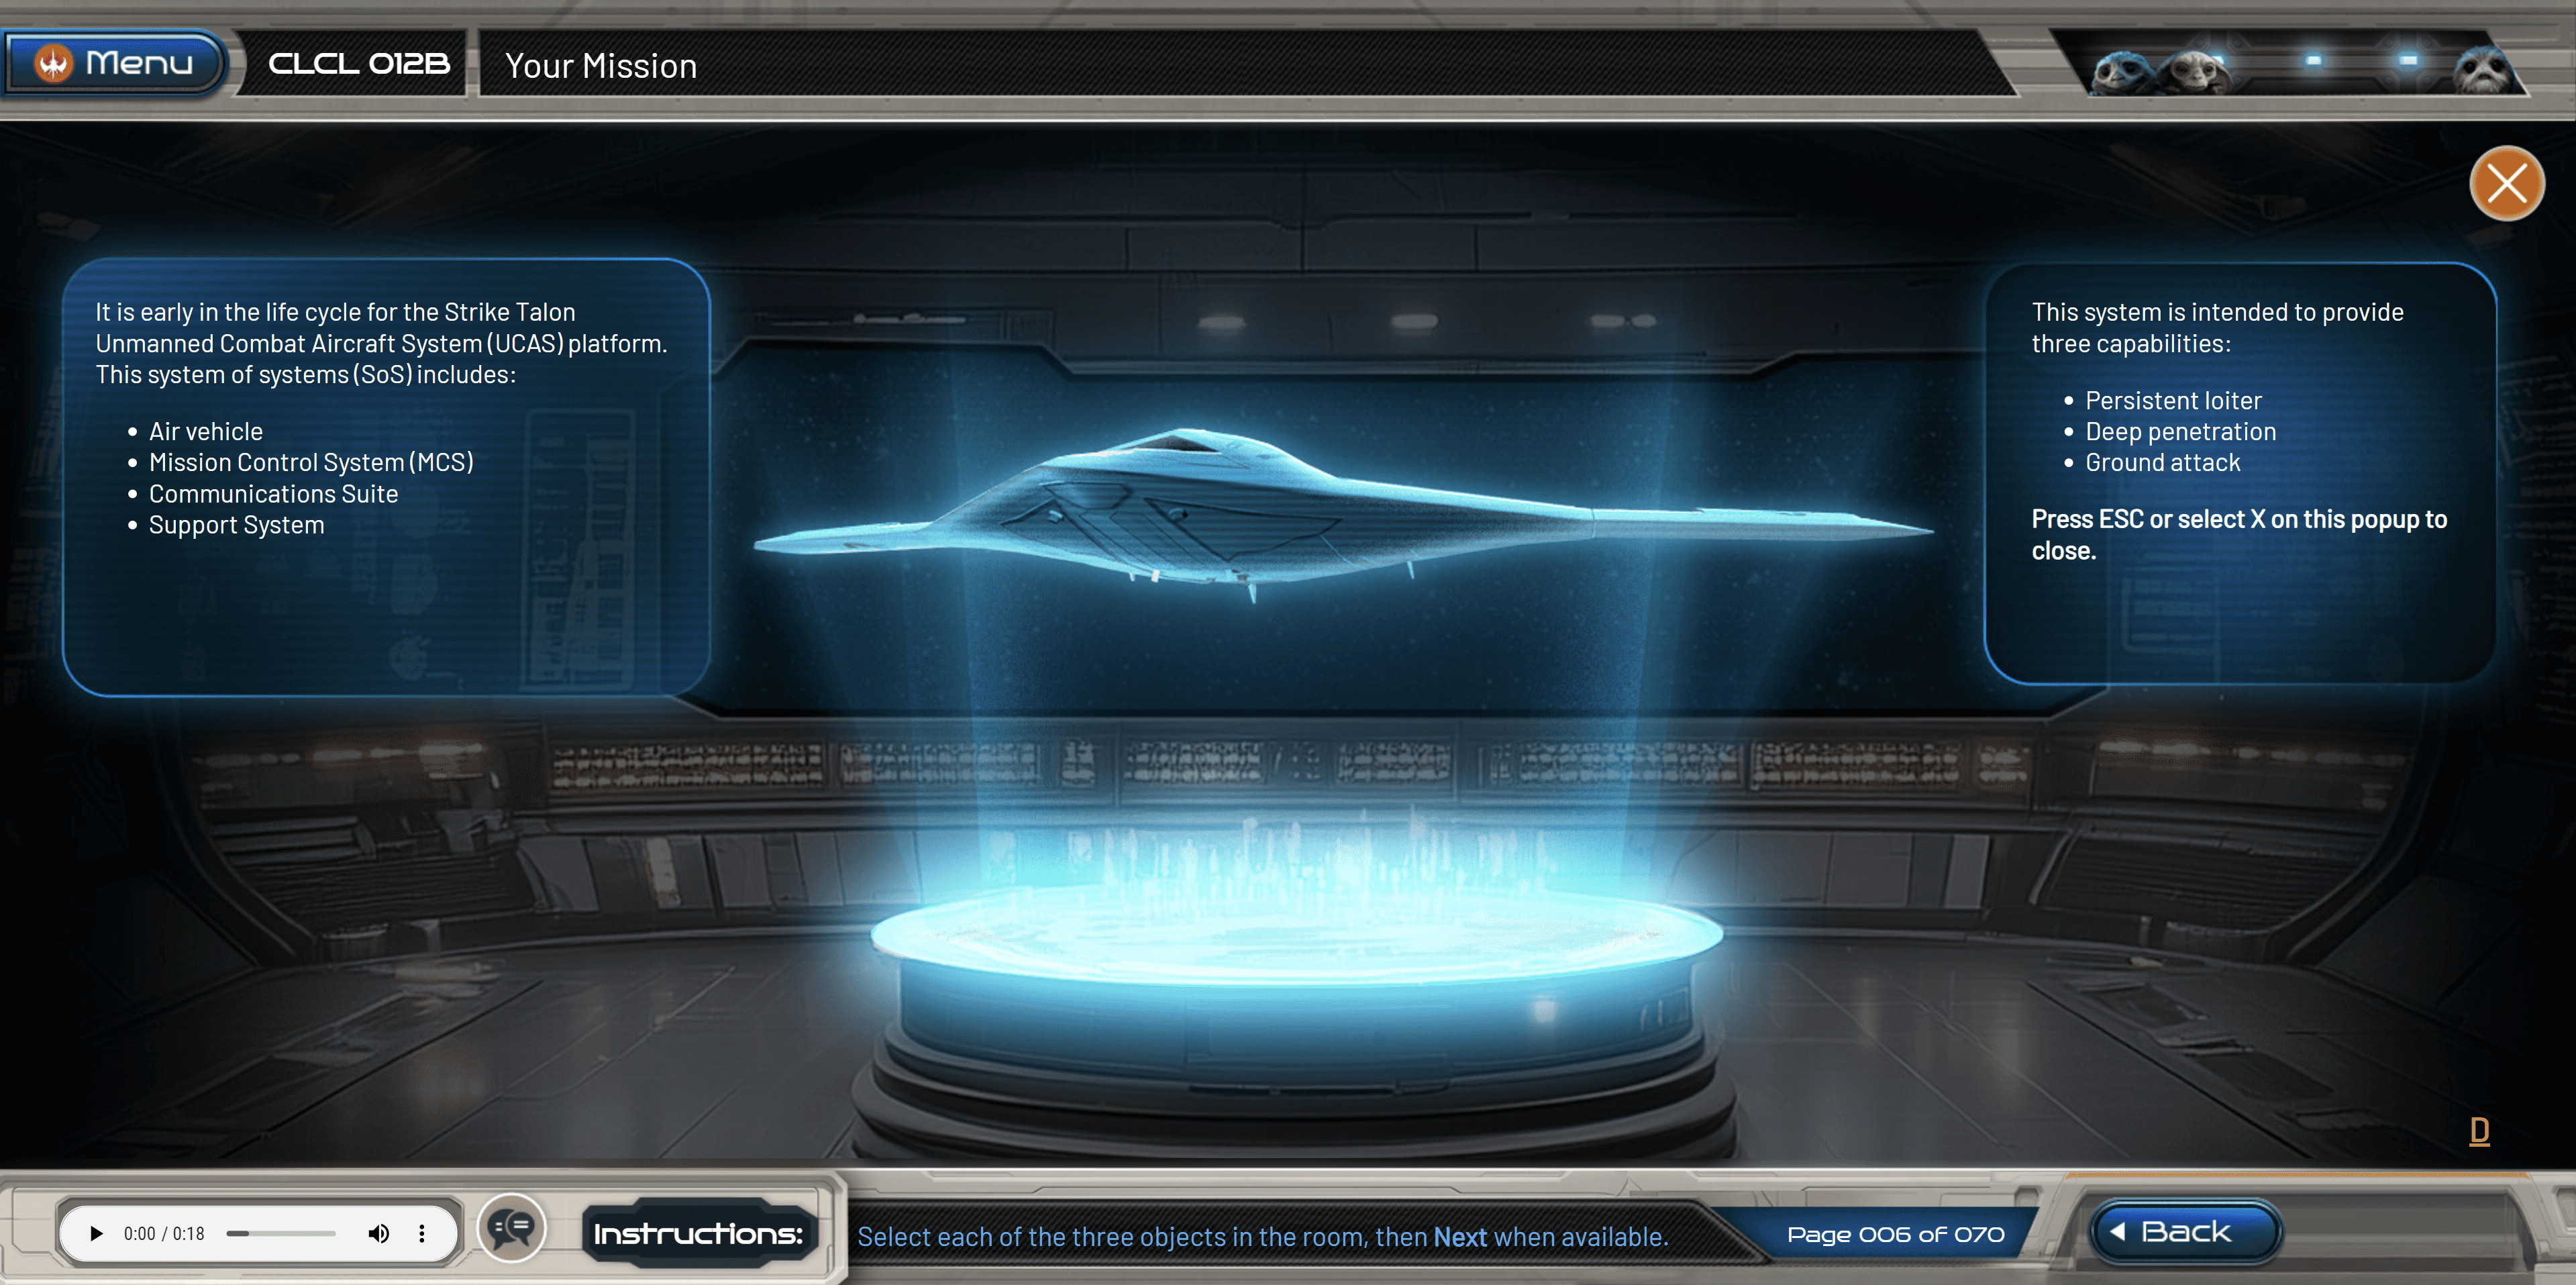Select the right glowing progress light
The width and height of the screenshot is (2576, 1285).
(2408, 60)
